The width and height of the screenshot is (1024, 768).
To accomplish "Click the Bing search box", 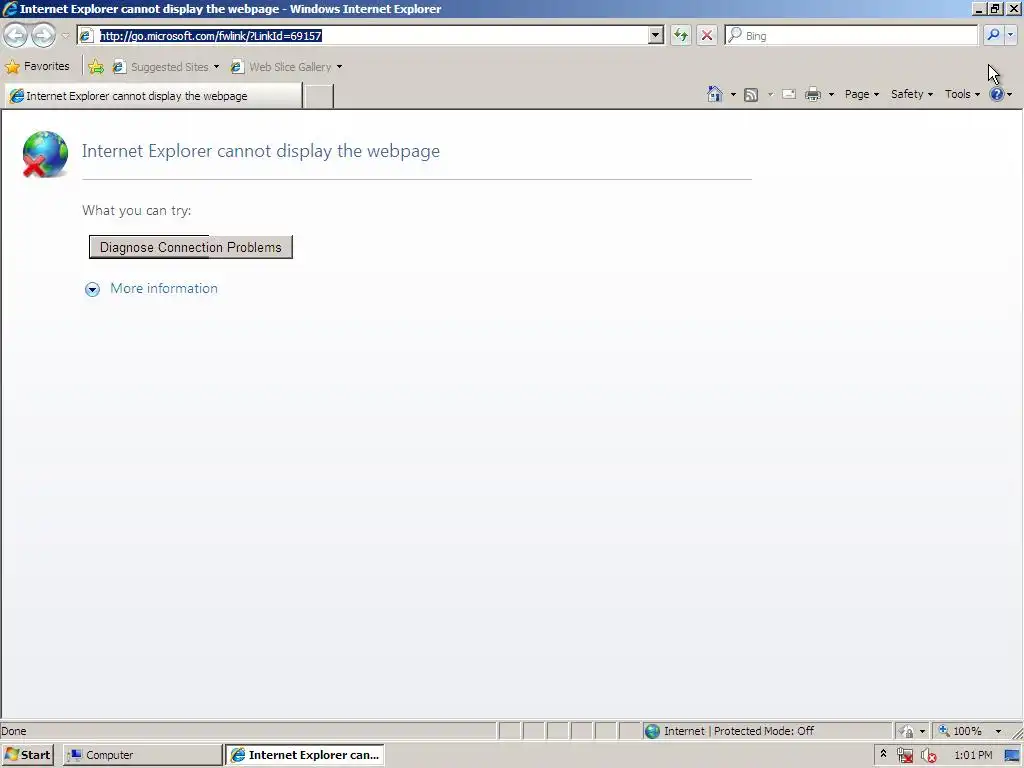I will tap(851, 35).
